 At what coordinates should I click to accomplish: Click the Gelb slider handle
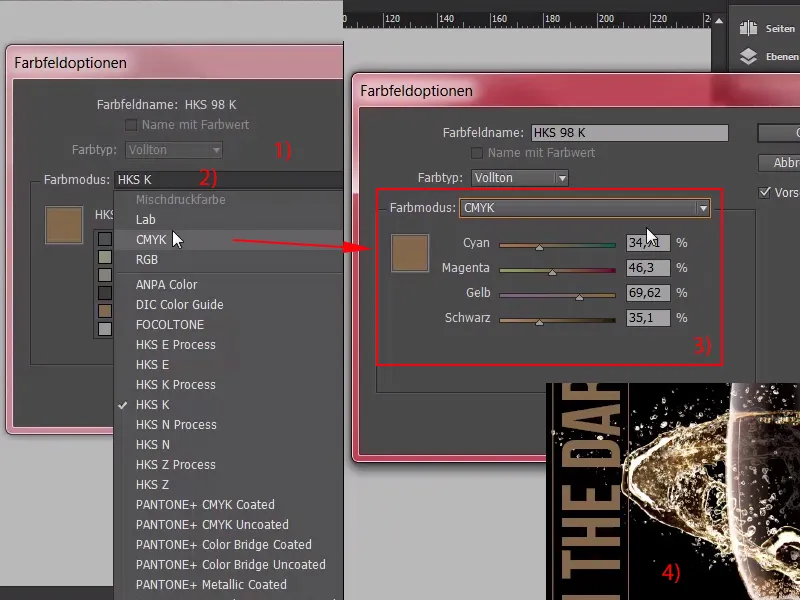tap(579, 297)
